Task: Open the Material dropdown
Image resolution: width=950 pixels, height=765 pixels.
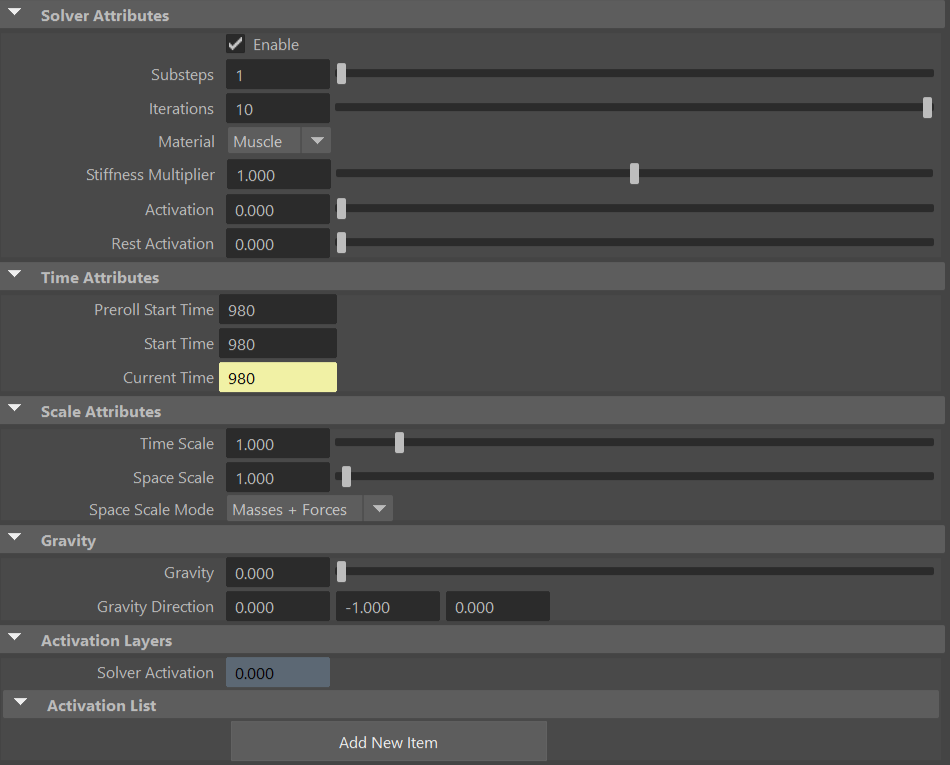Action: click(x=316, y=140)
